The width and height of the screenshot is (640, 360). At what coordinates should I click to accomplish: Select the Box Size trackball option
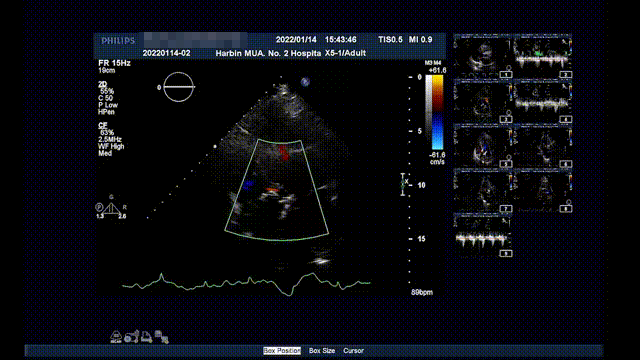pos(322,351)
